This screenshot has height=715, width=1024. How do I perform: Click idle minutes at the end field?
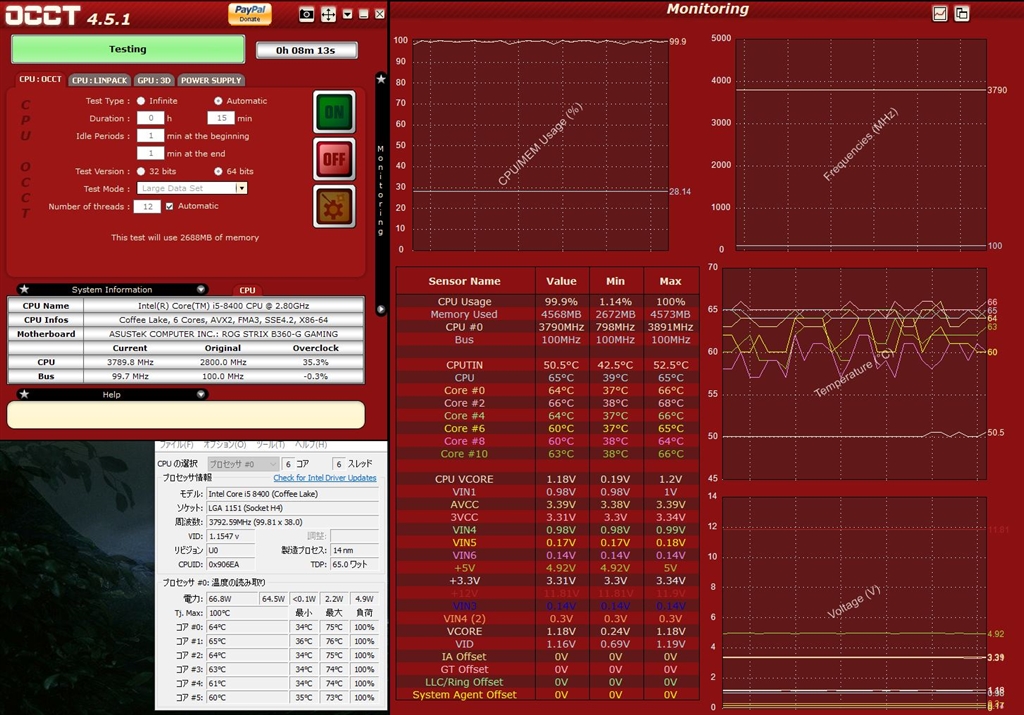(x=150, y=153)
